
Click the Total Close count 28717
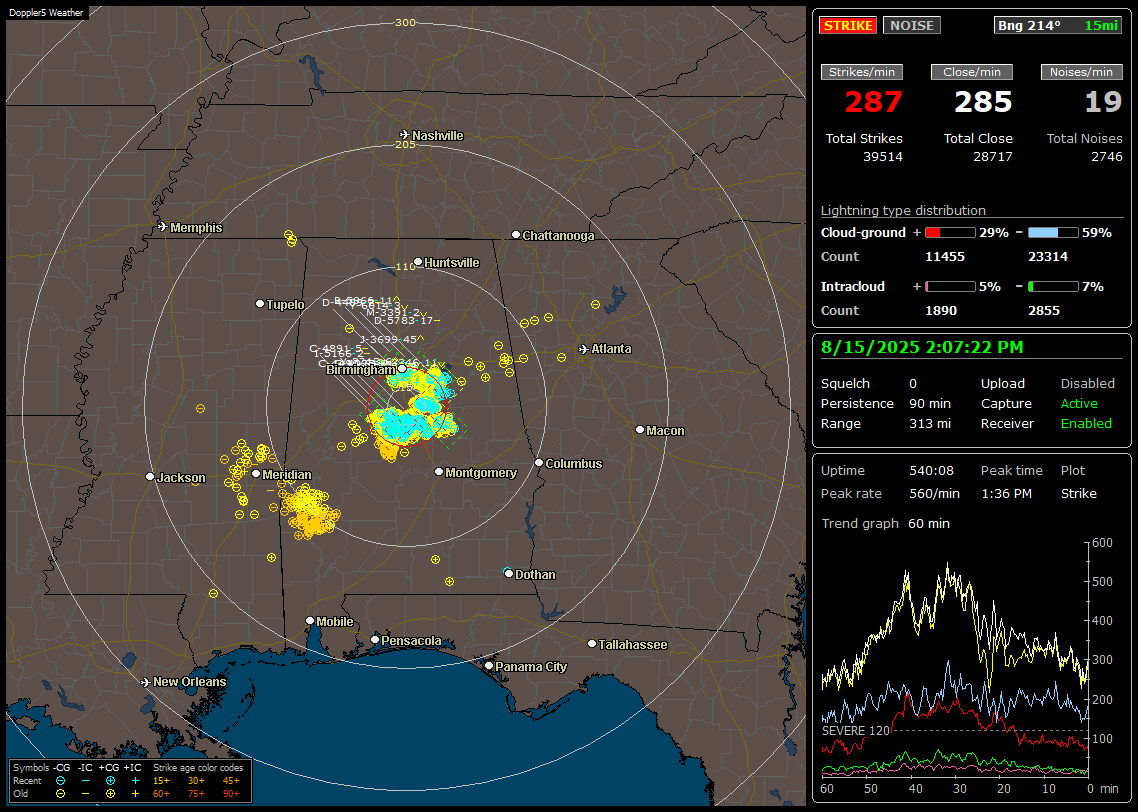click(992, 157)
